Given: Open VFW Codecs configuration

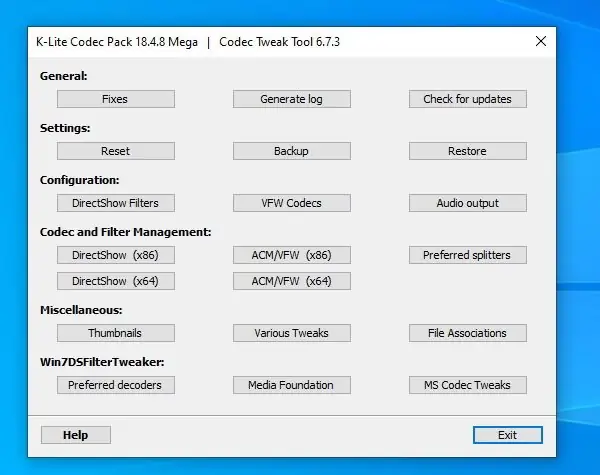Looking at the screenshot, I should coord(291,203).
